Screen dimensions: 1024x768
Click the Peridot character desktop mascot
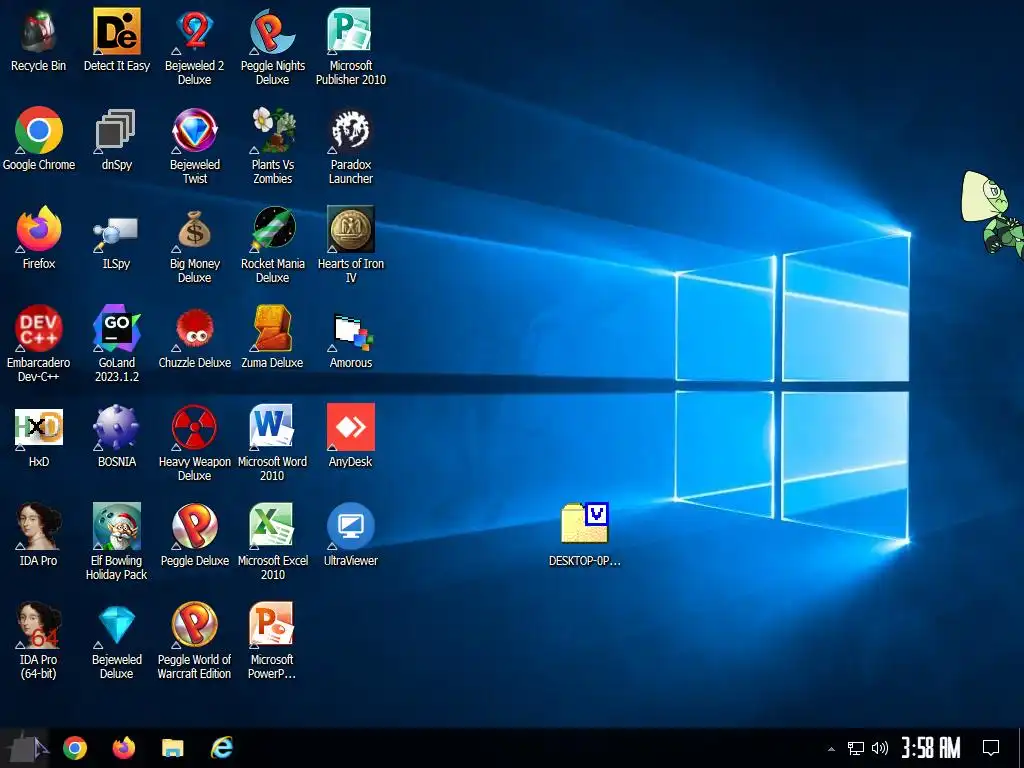(x=992, y=216)
